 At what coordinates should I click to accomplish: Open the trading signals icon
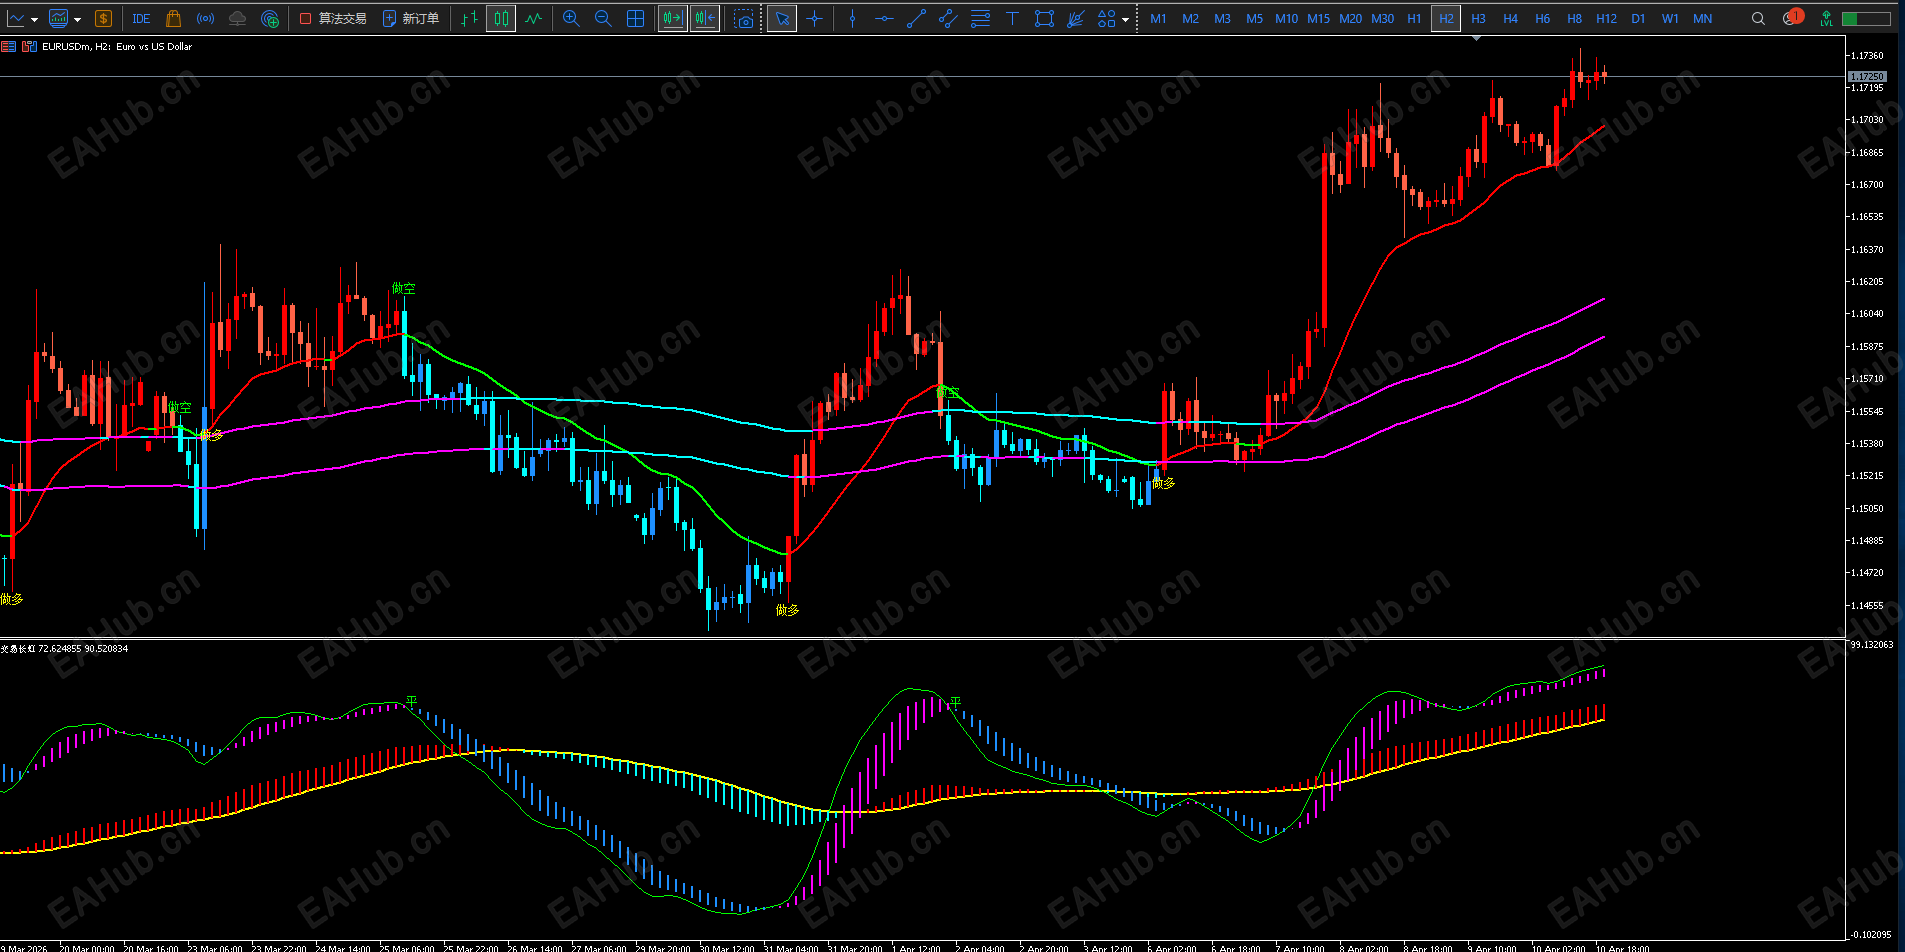pyautogui.click(x=205, y=18)
